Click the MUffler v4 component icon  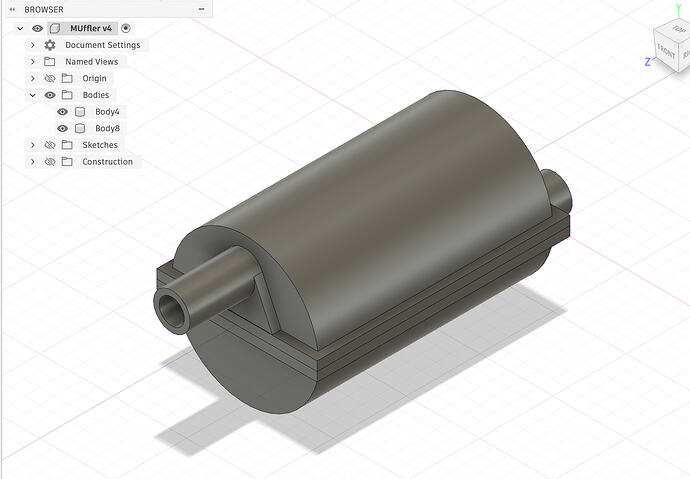point(55,29)
